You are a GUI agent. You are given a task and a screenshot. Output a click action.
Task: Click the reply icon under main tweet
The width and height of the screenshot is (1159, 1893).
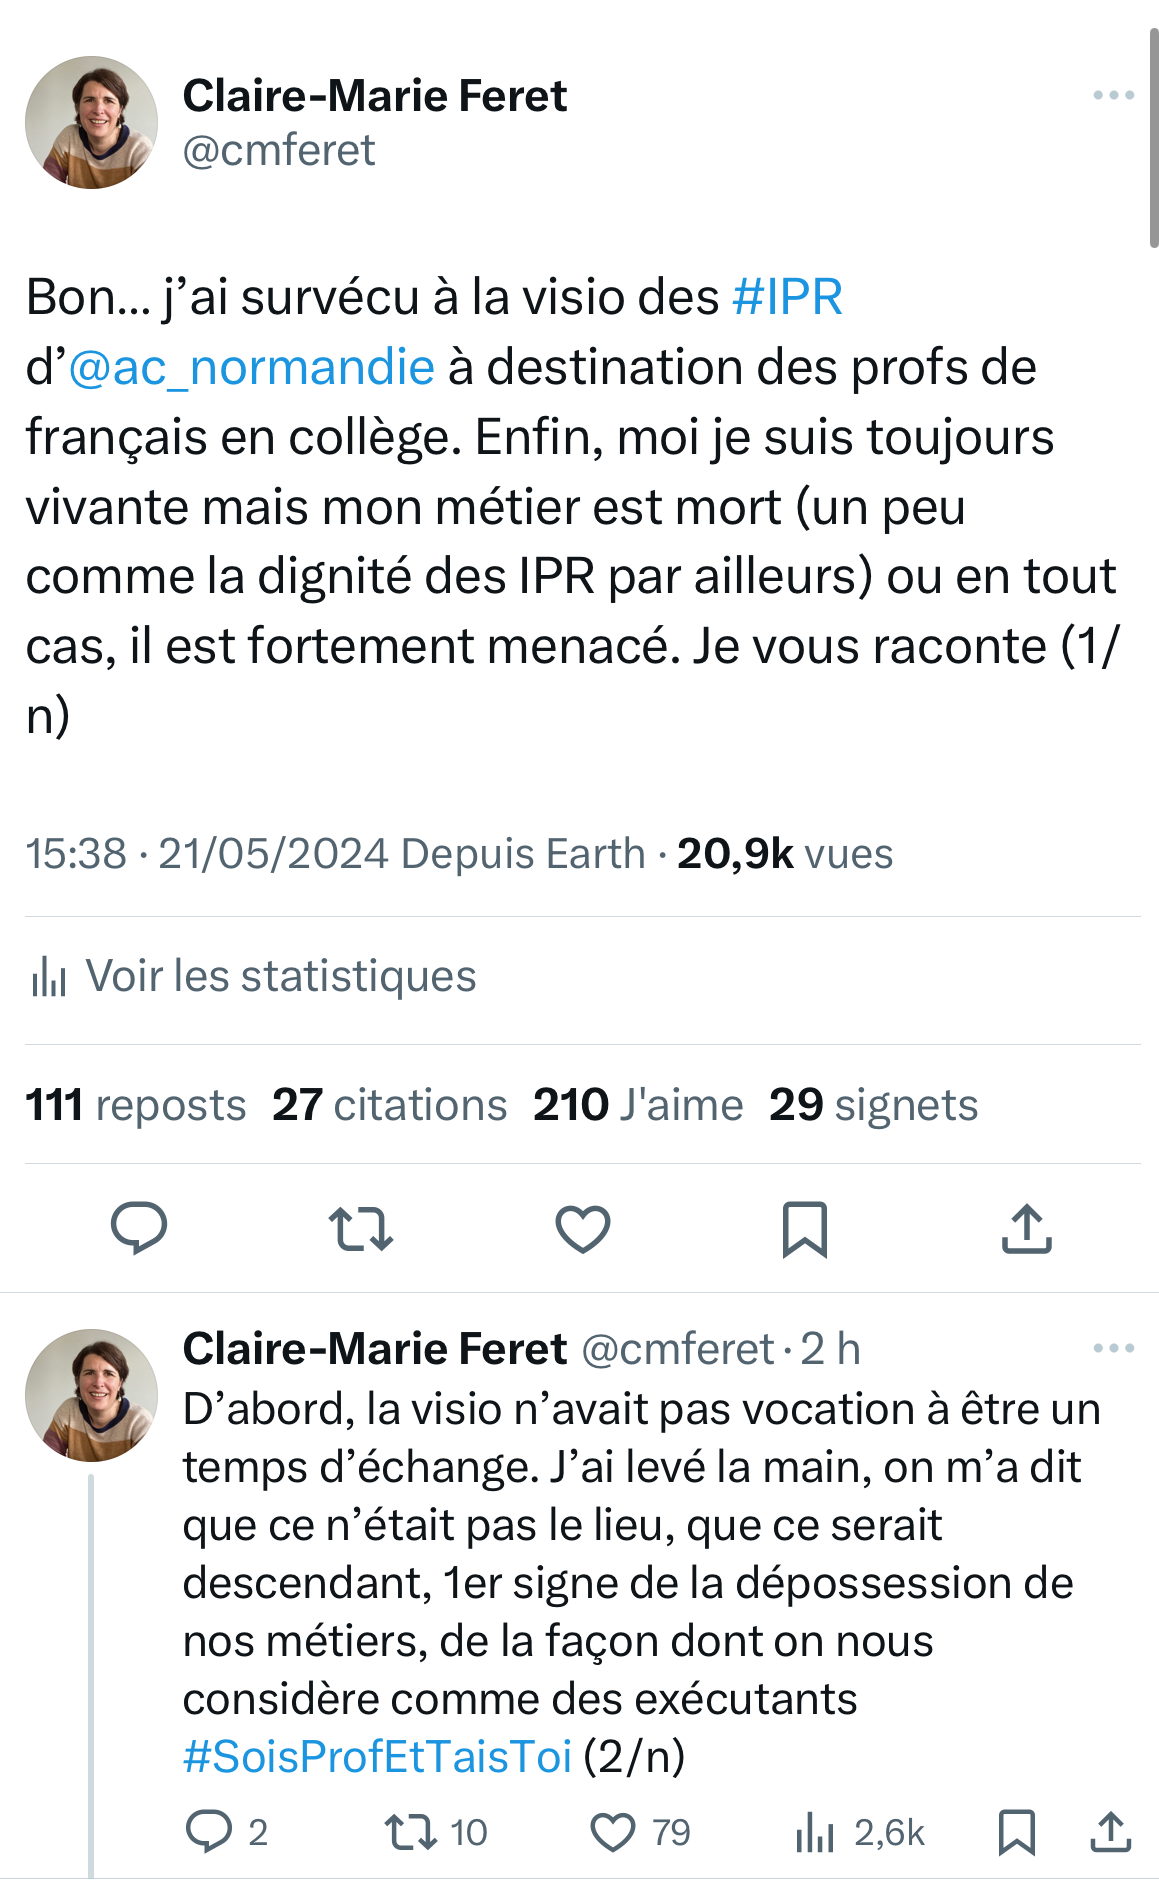pyautogui.click(x=139, y=1228)
